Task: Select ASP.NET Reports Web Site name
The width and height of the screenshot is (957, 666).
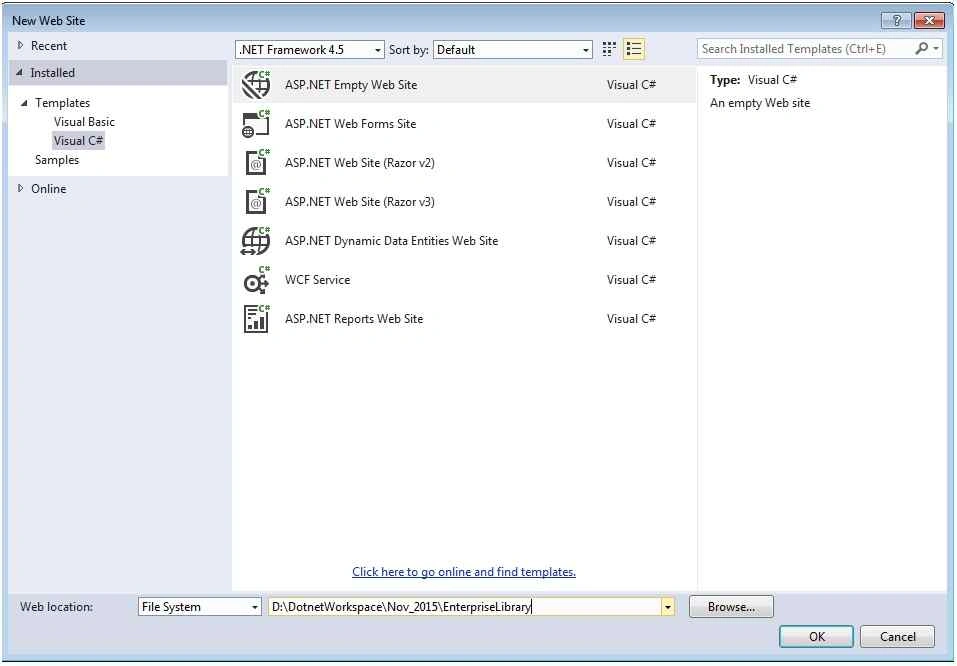Action: [354, 319]
